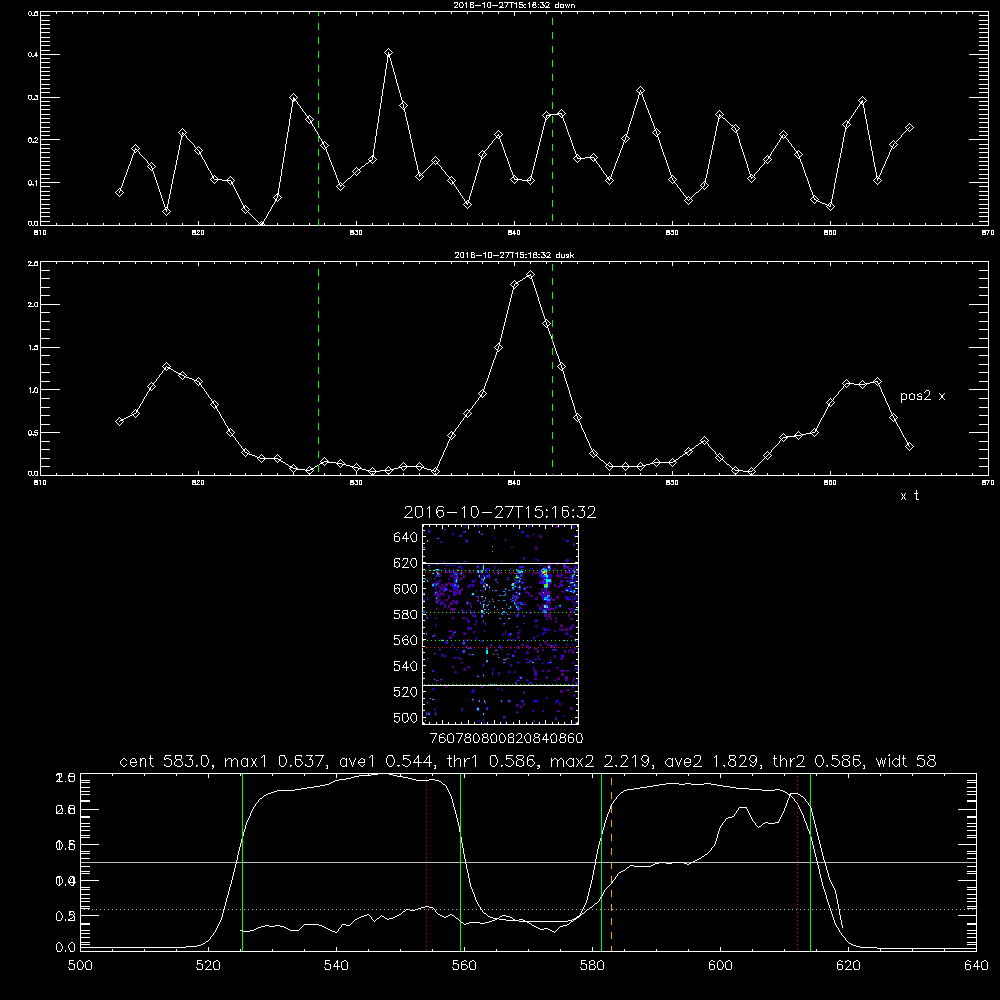Click the left green dashed line in dawn plot

click(318, 118)
